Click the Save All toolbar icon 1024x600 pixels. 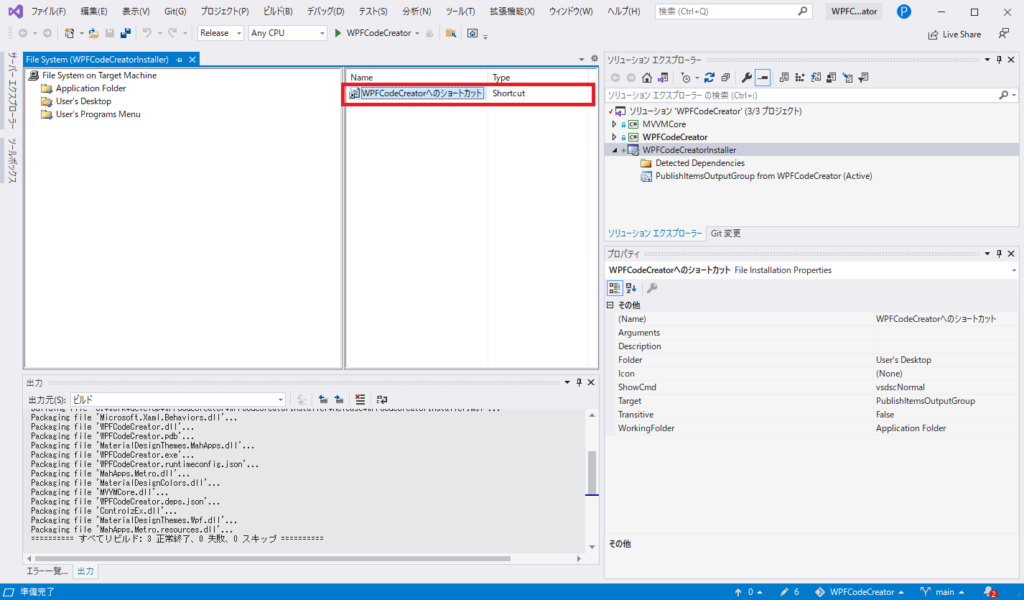125,33
